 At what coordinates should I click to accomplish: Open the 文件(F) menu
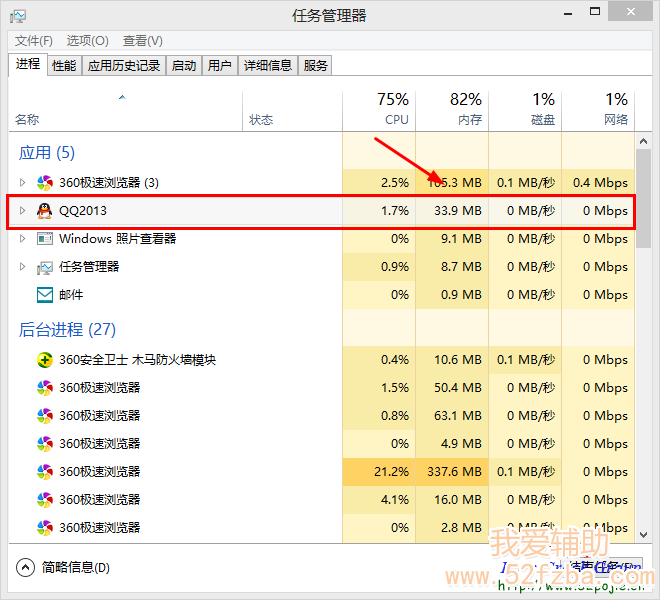tap(34, 41)
